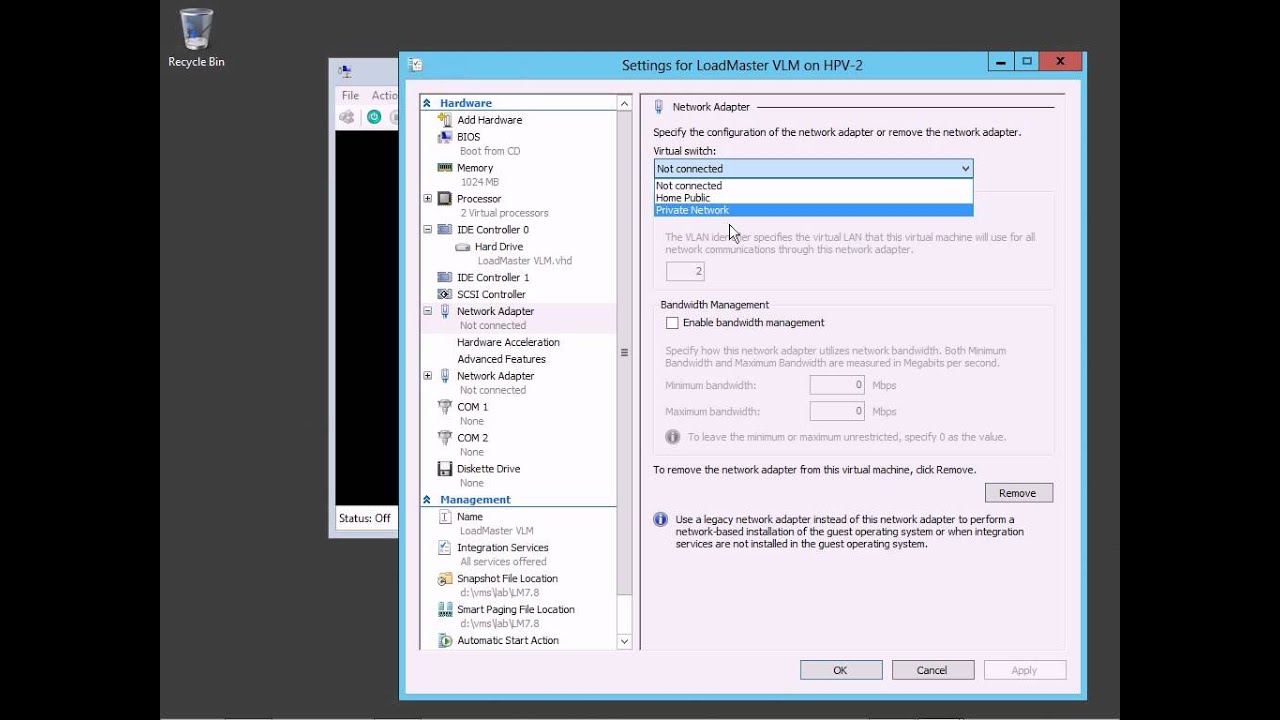
Task: Click the Automatic Start Action icon
Action: [x=445, y=641]
